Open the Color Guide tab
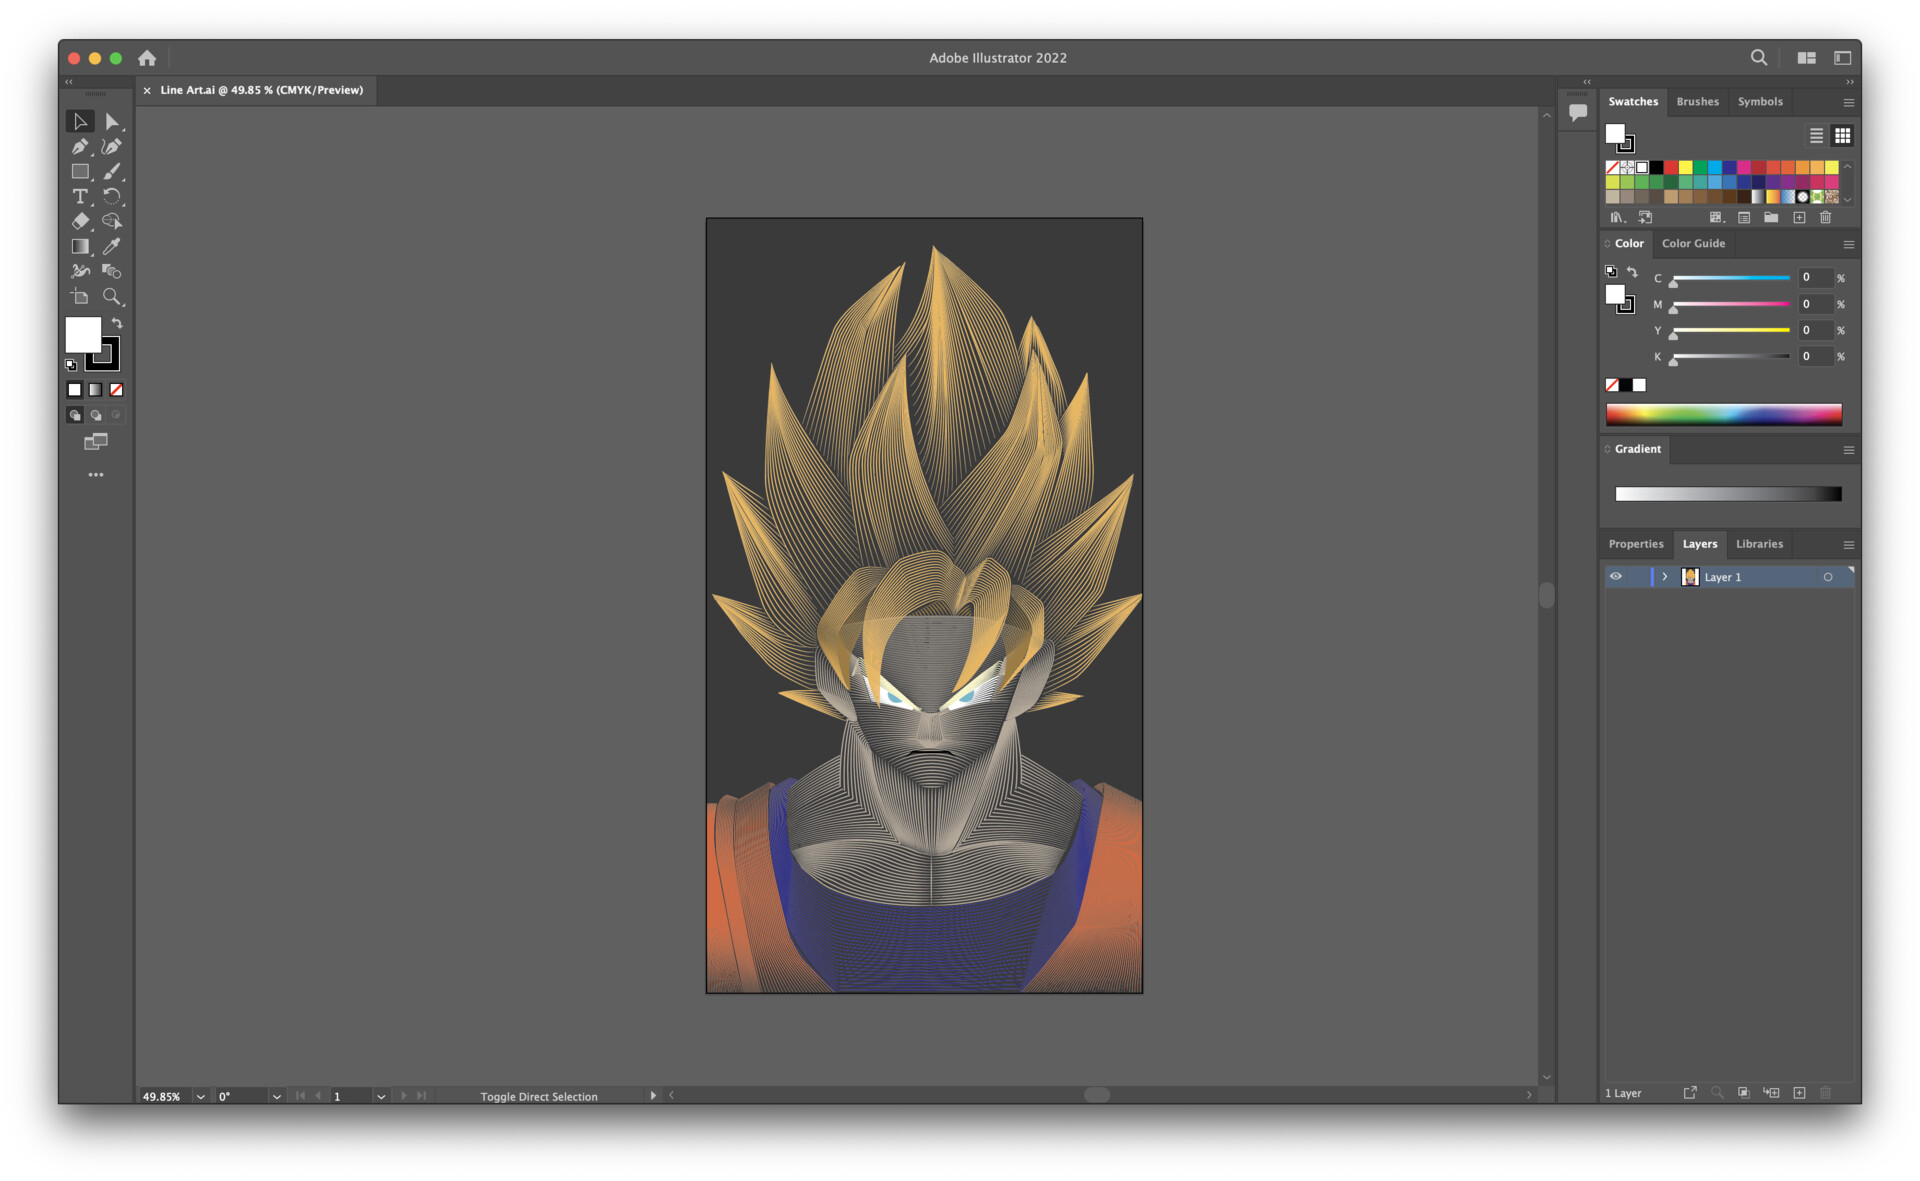This screenshot has height=1181, width=1920. tap(1693, 243)
